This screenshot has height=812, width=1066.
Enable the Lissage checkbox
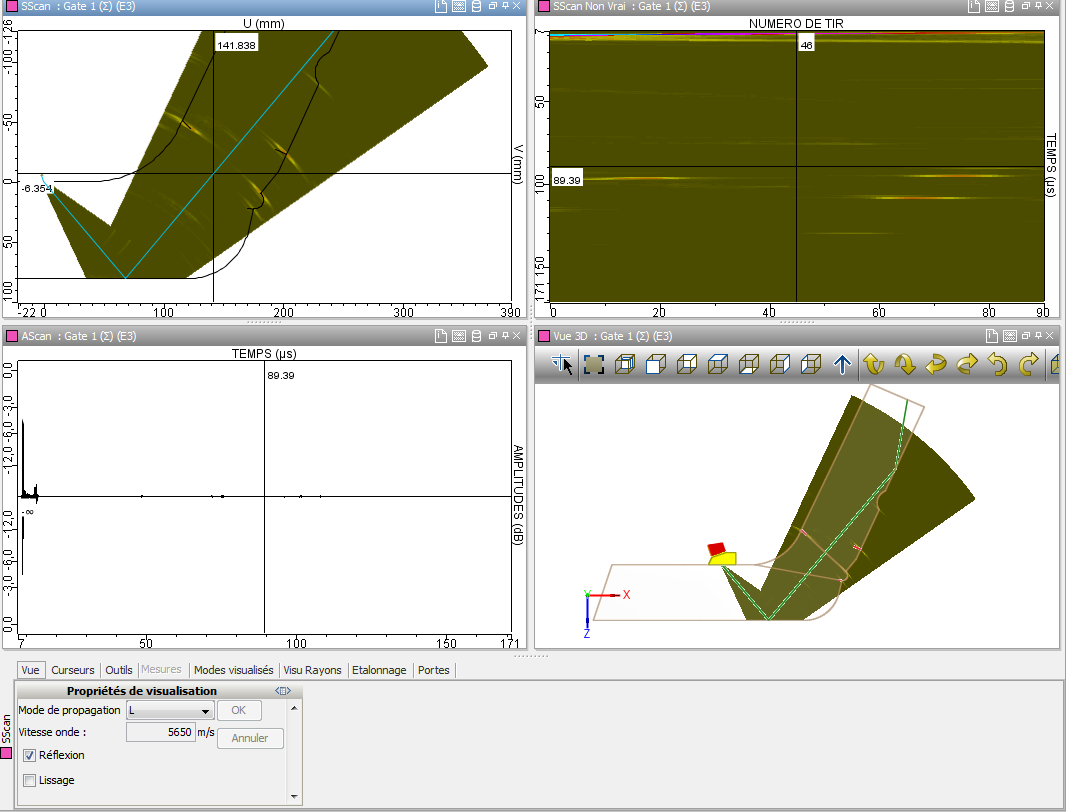(x=29, y=780)
